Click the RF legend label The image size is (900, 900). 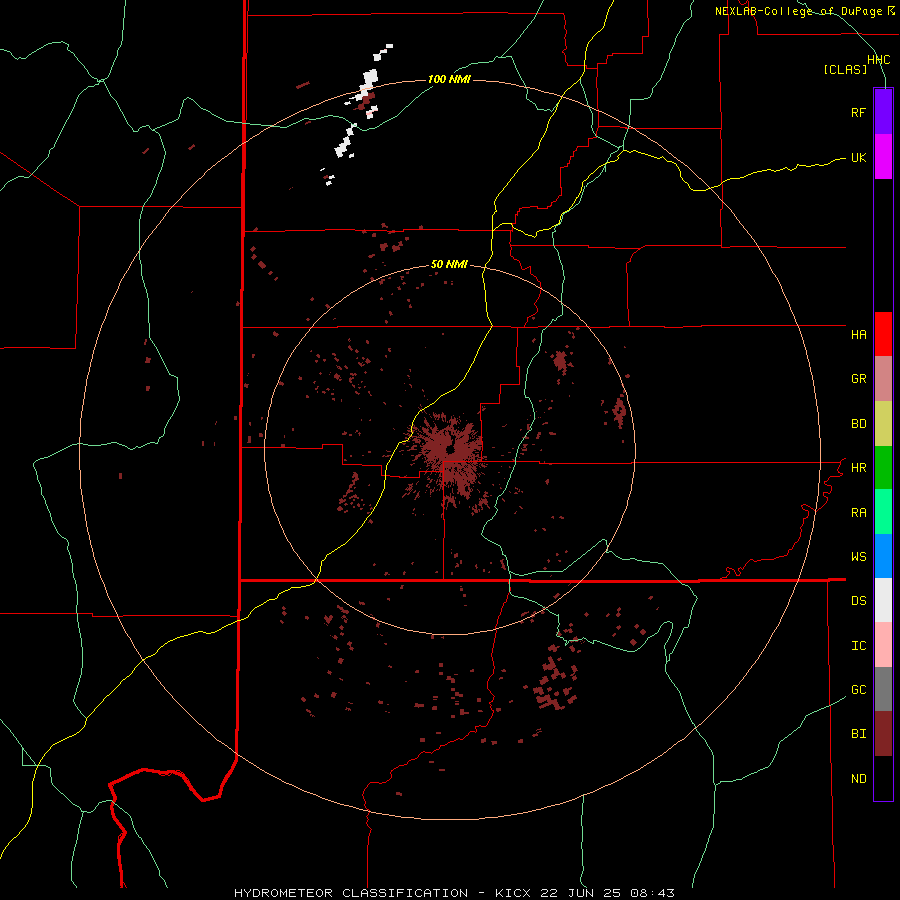point(858,112)
